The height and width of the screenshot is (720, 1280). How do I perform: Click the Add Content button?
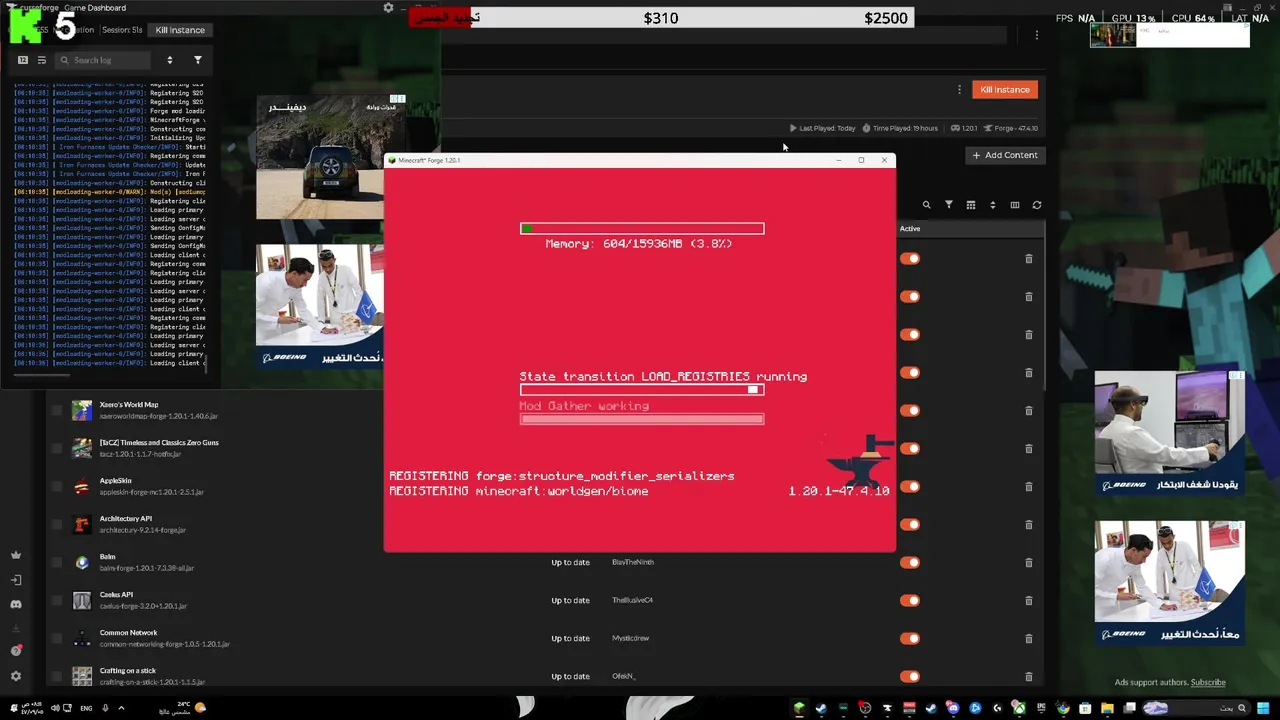1005,155
